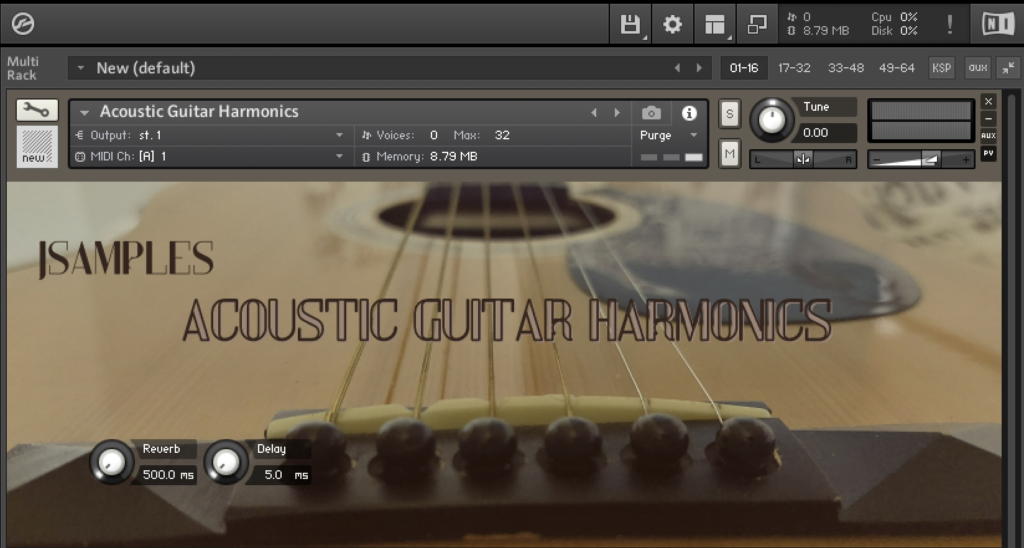Image resolution: width=1024 pixels, height=548 pixels.
Task: Toggle the aux channel display button
Action: pyautogui.click(x=978, y=68)
